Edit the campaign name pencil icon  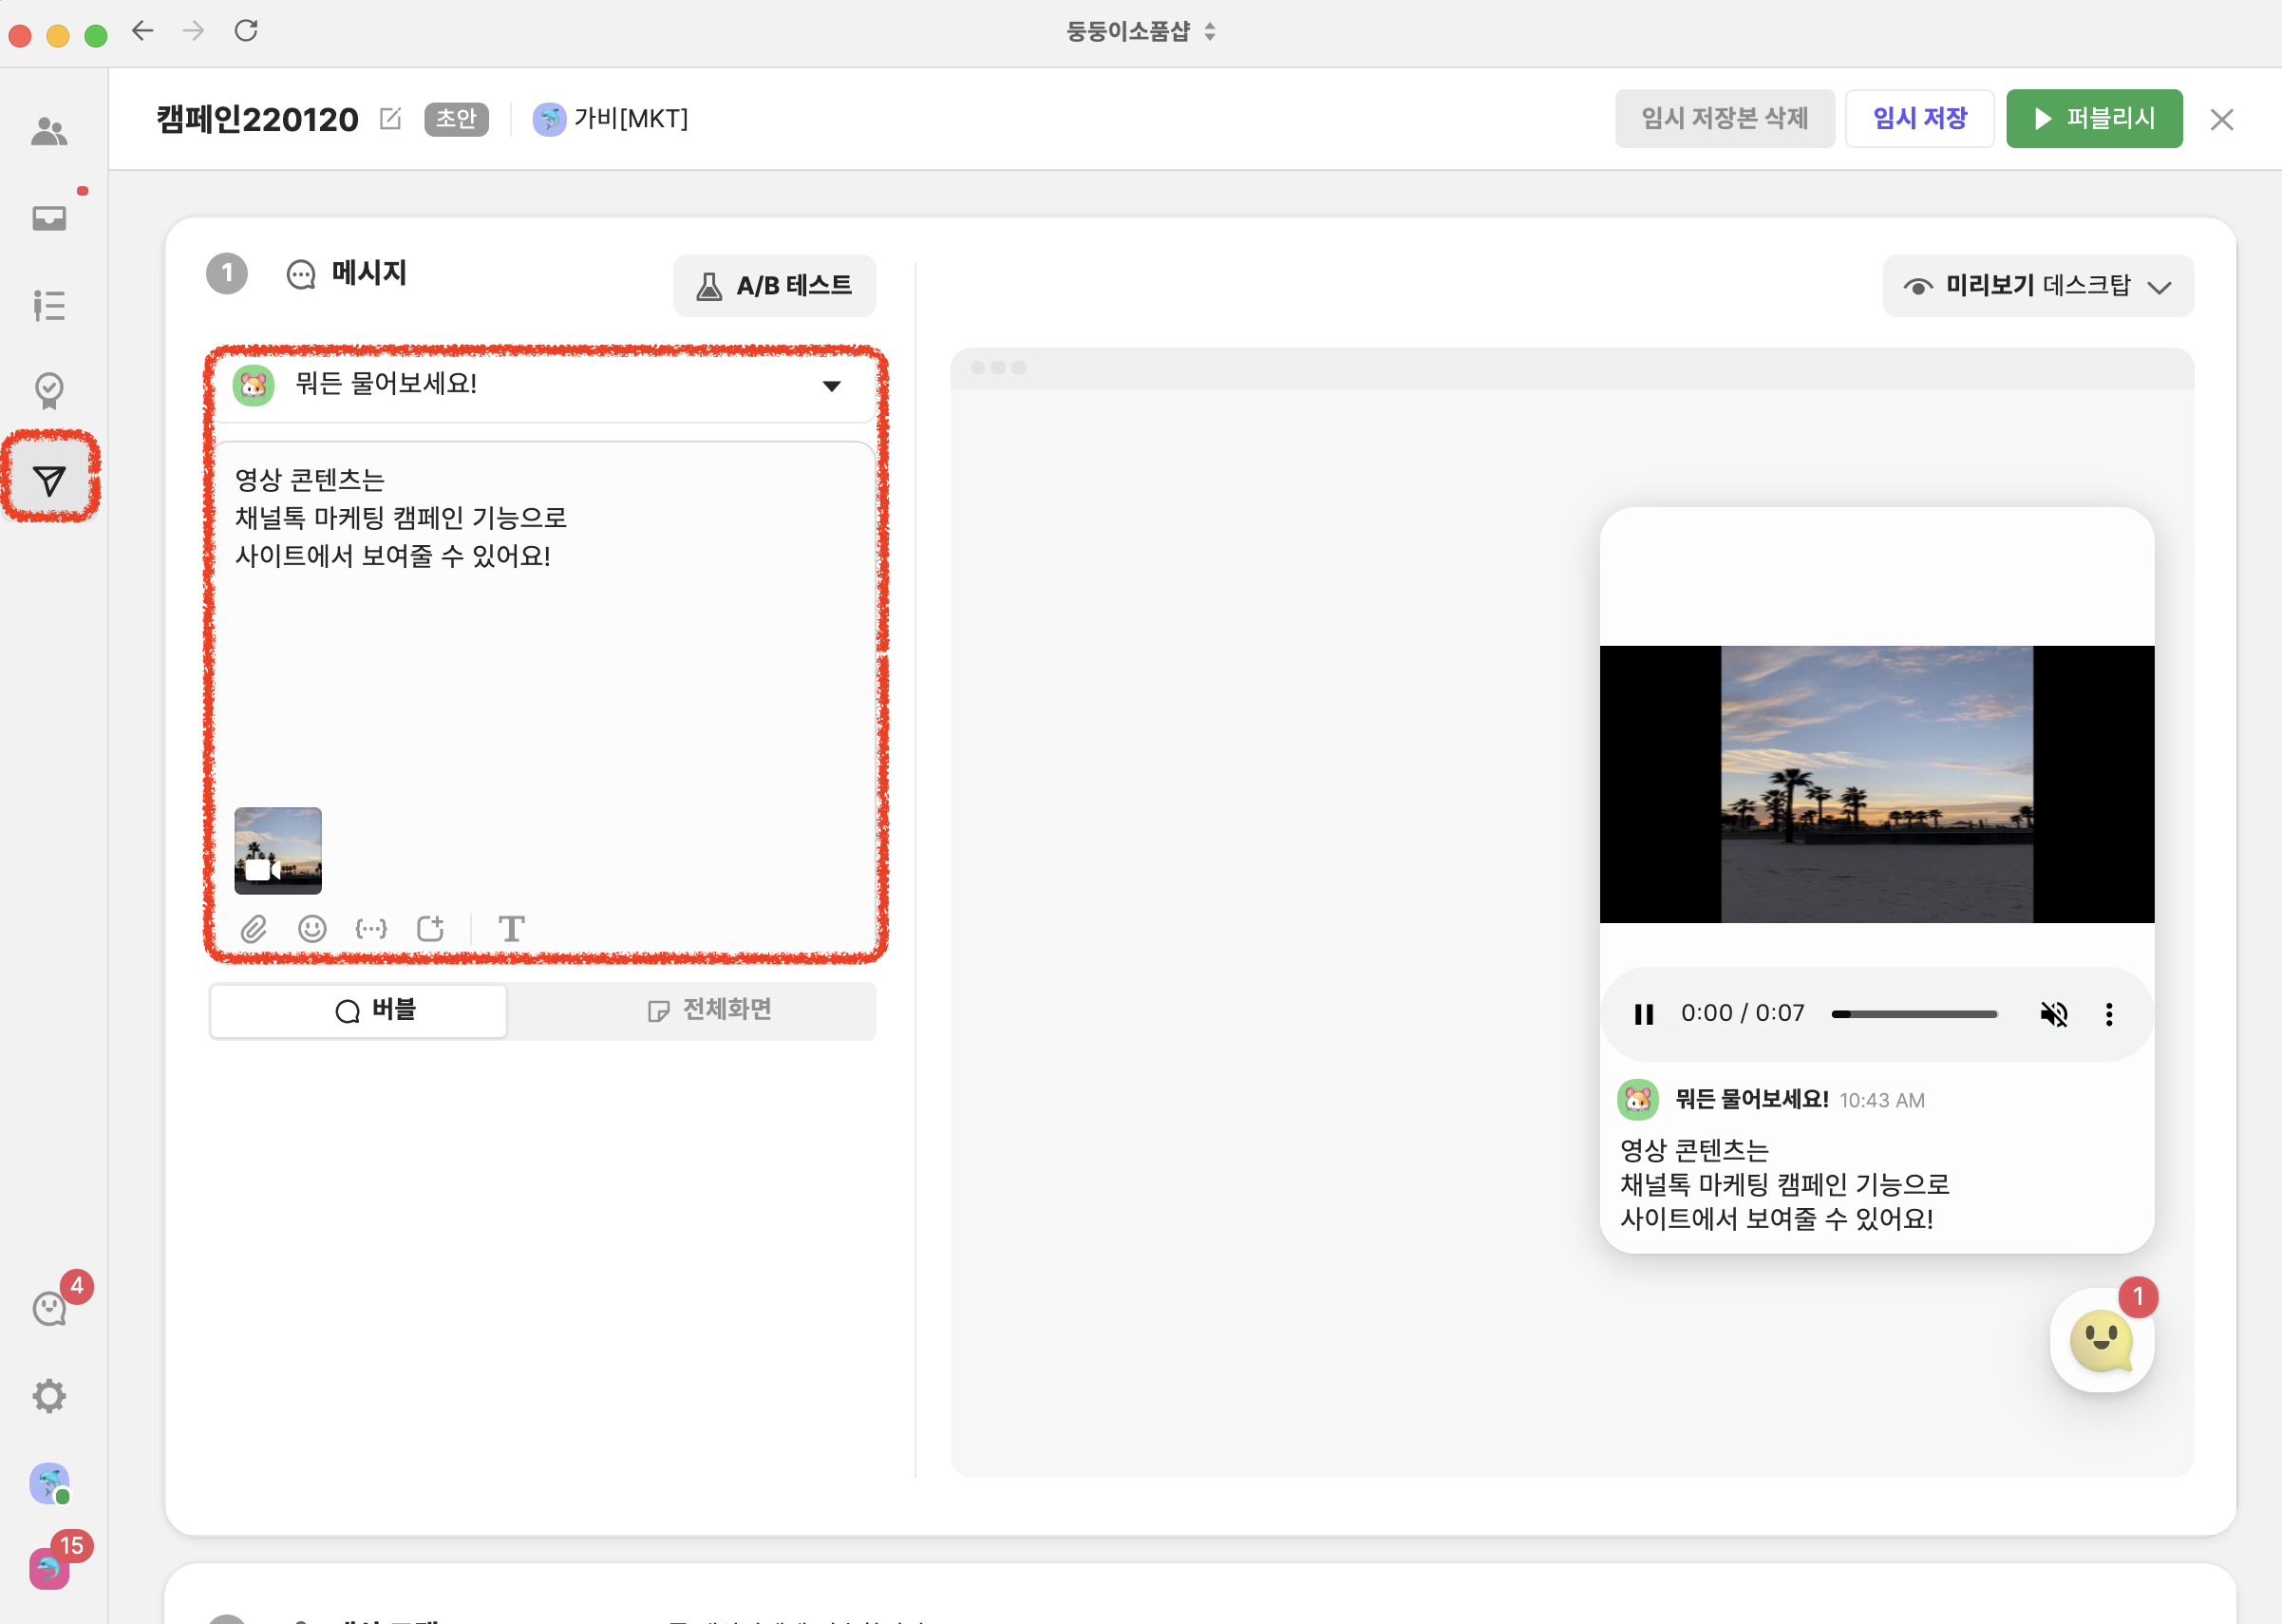pyautogui.click(x=390, y=119)
